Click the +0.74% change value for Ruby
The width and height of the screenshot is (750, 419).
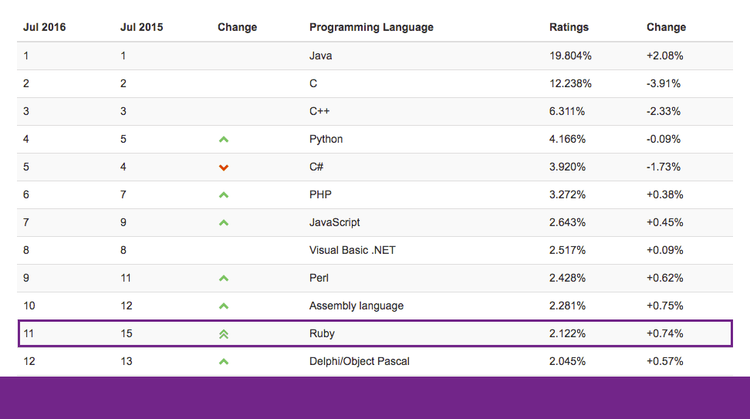coord(665,333)
